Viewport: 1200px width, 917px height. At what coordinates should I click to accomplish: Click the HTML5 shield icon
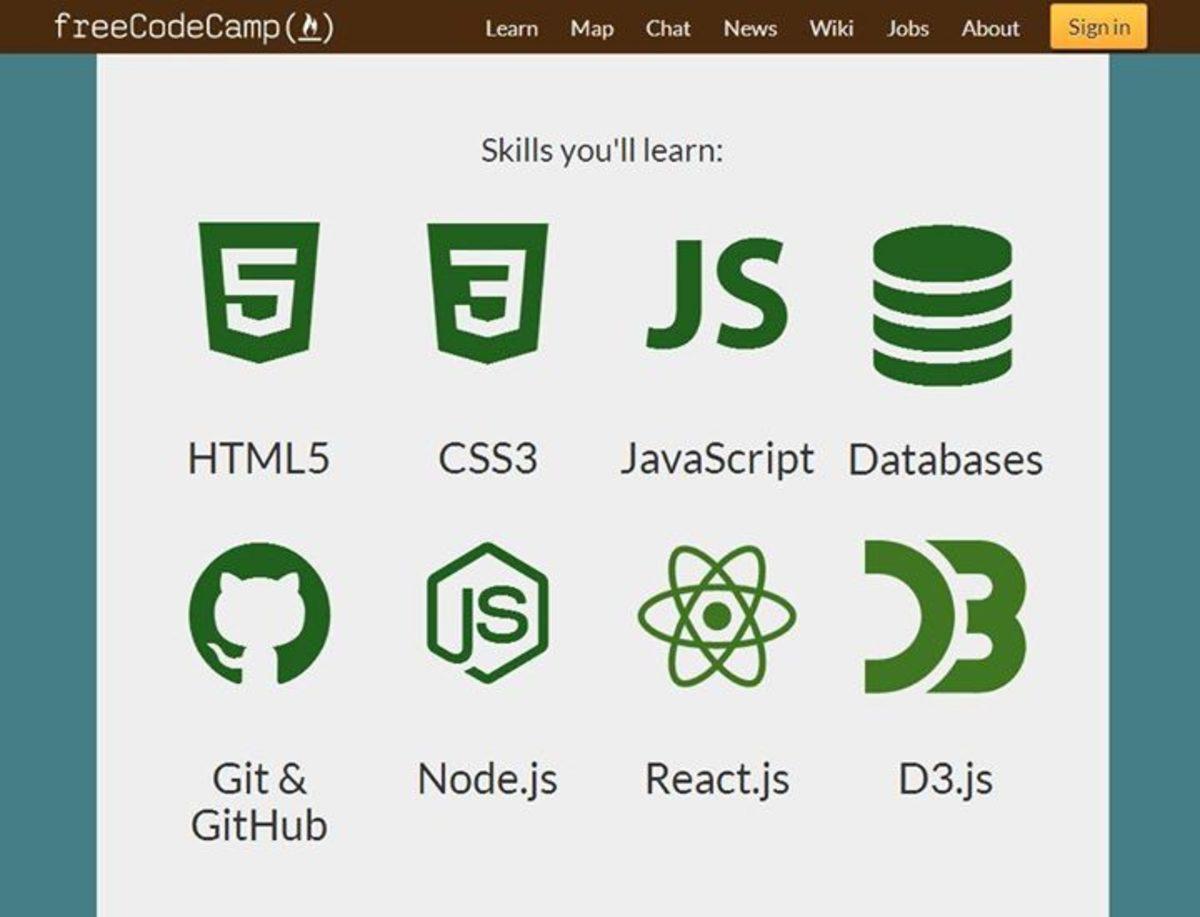[259, 291]
